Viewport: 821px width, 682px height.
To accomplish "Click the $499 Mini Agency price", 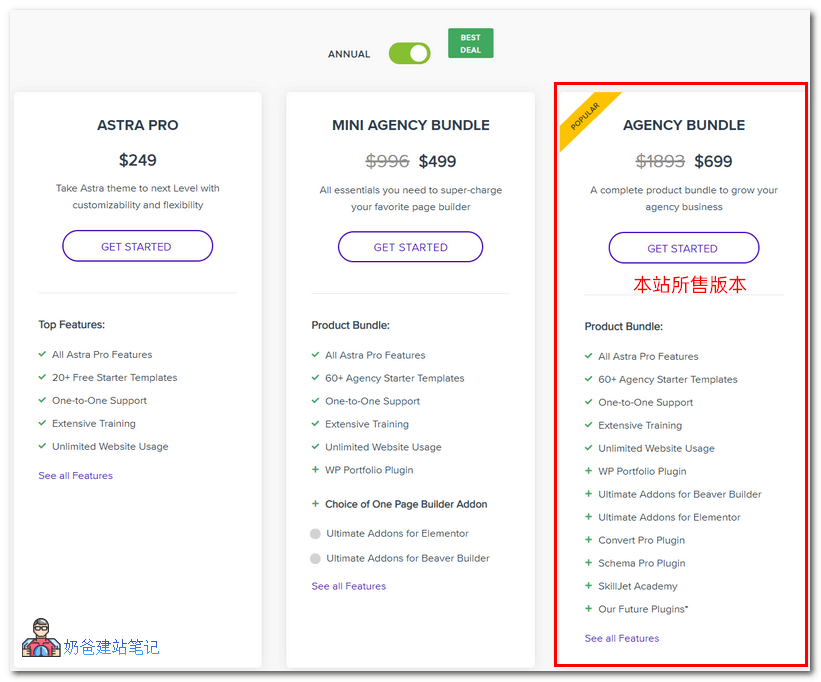I will [437, 161].
